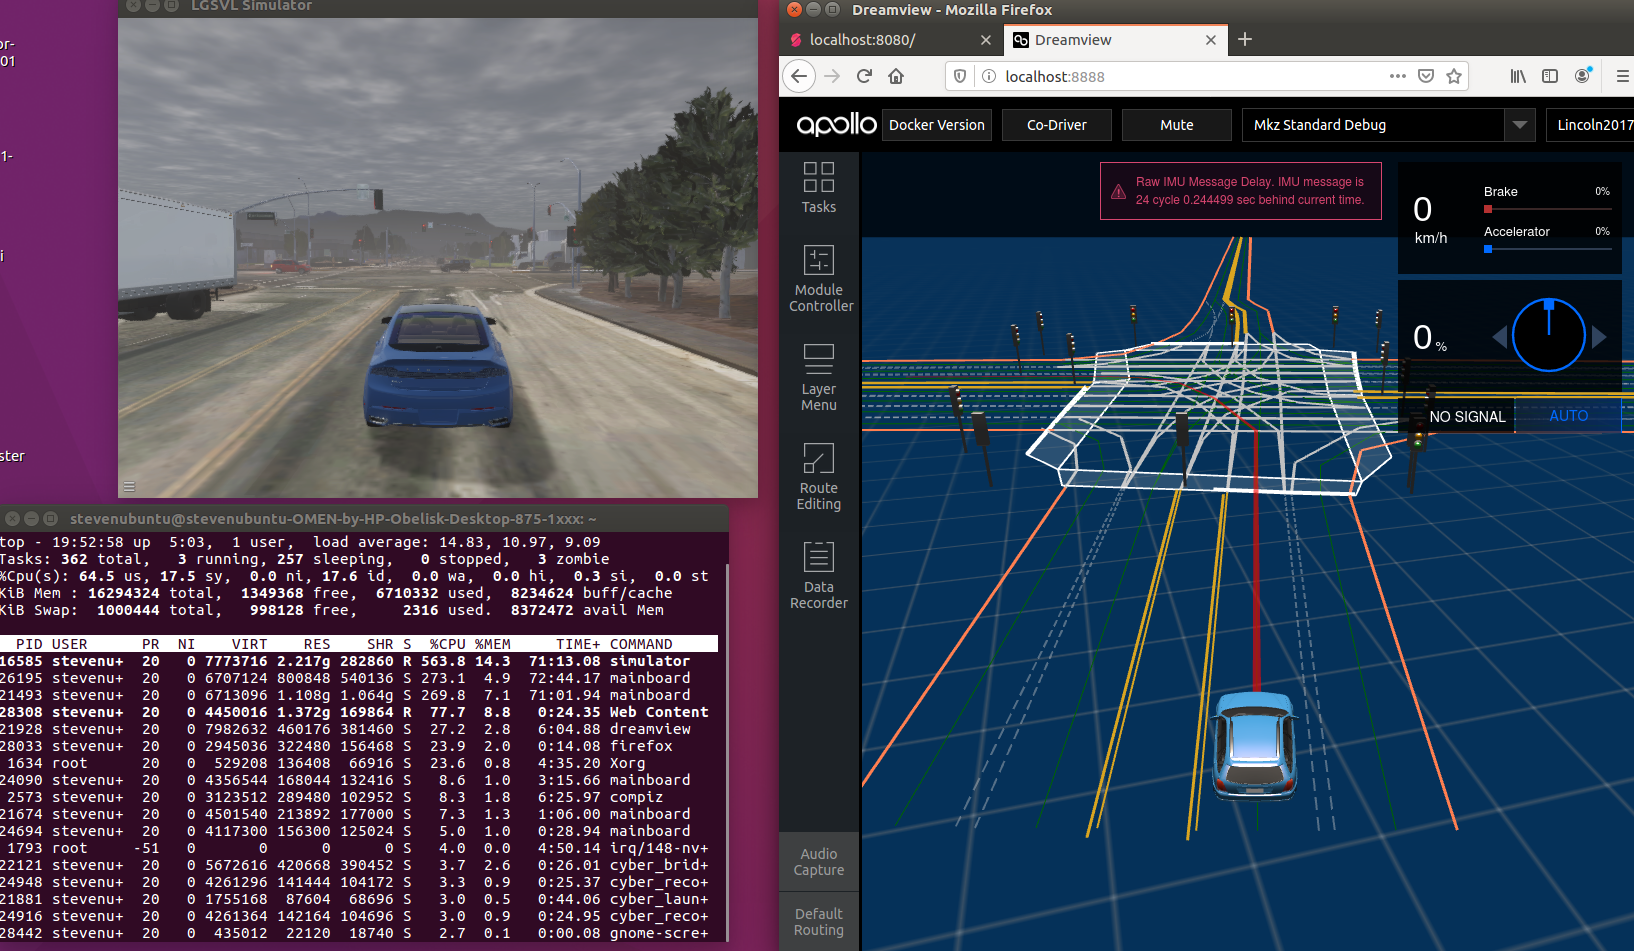The width and height of the screenshot is (1634, 951).
Task: Open the Data Recorder panel
Action: pyautogui.click(x=818, y=575)
